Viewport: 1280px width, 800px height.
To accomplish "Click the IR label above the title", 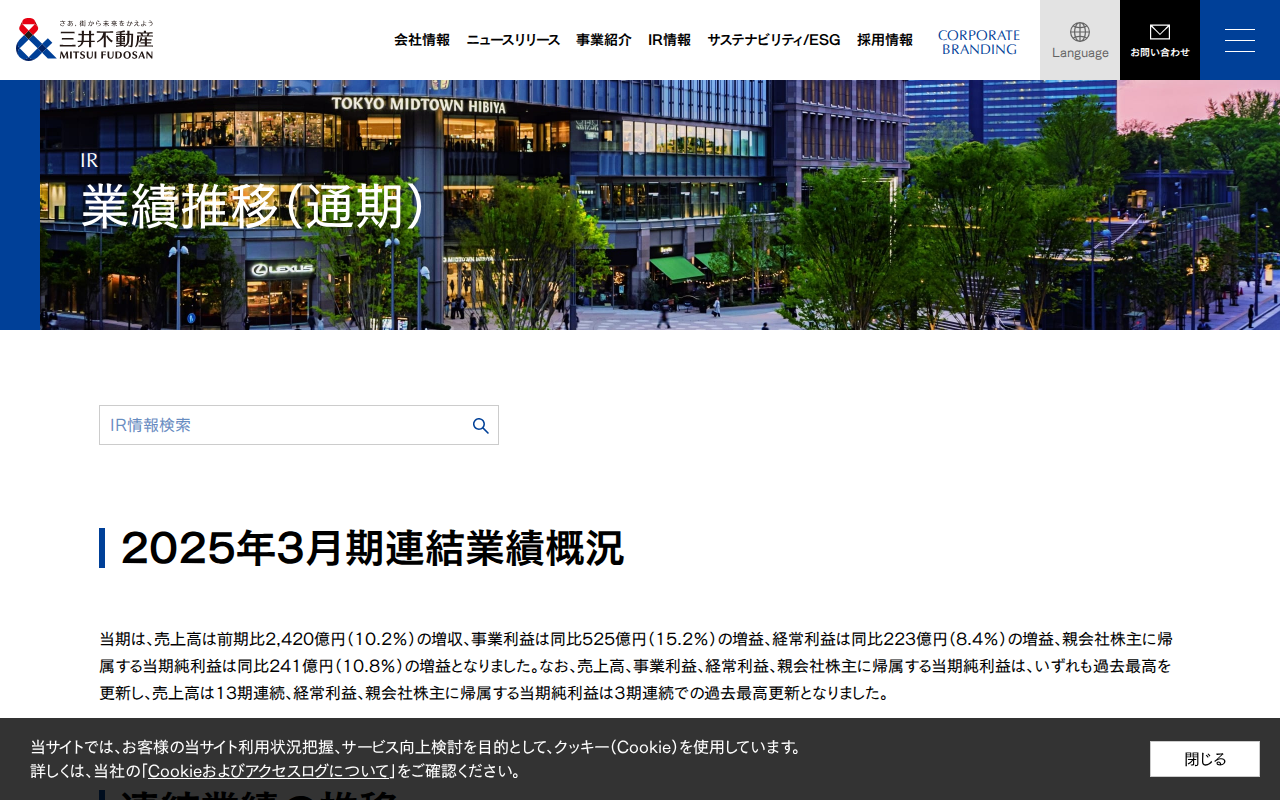I will [89, 160].
